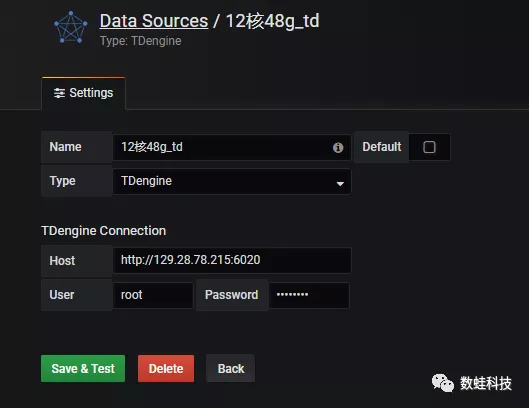Click the WeChat watermark icon
The height and width of the screenshot is (408, 529).
coord(443,383)
